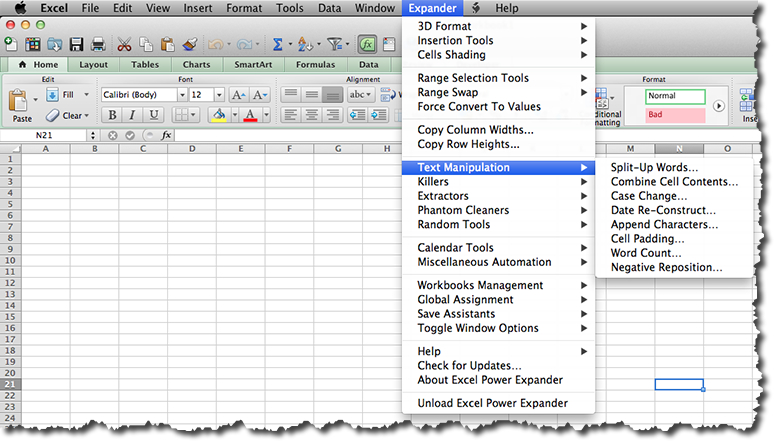
Task: Switch to the Formulas ribbon tab
Action: (315, 65)
